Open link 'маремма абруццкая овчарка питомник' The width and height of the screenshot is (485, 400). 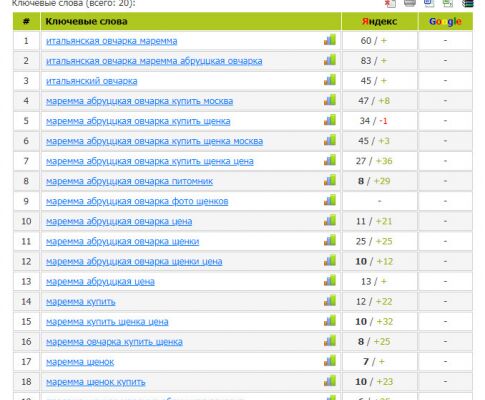pyautogui.click(x=129, y=181)
